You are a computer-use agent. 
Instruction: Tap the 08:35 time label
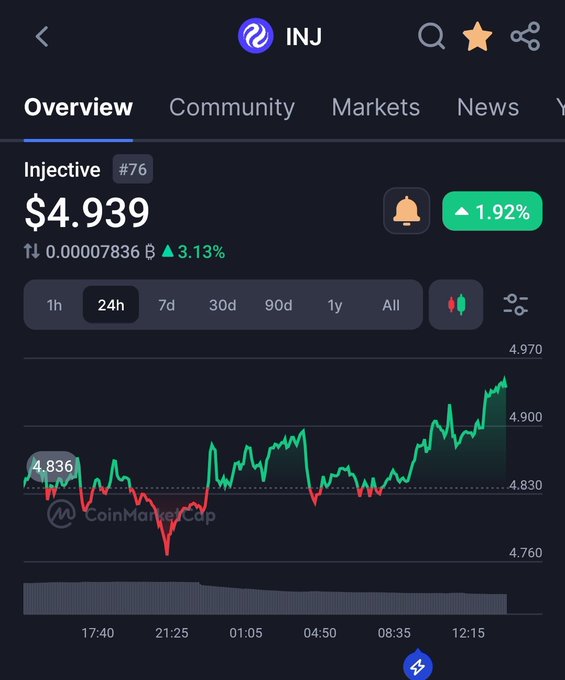point(394,633)
